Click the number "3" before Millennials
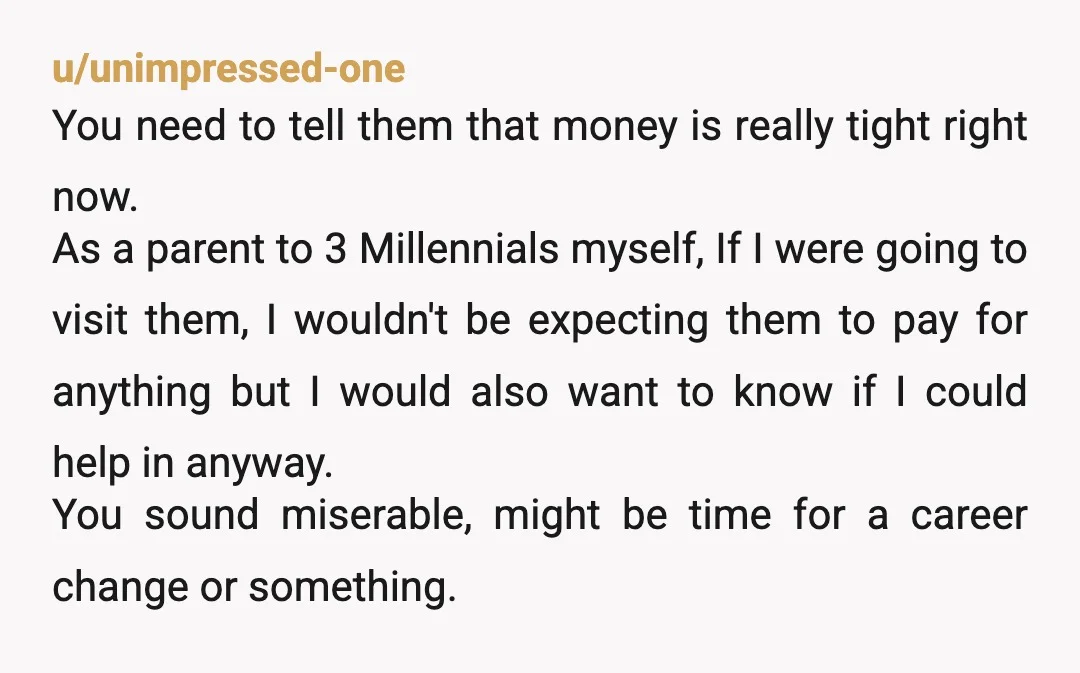 [335, 249]
